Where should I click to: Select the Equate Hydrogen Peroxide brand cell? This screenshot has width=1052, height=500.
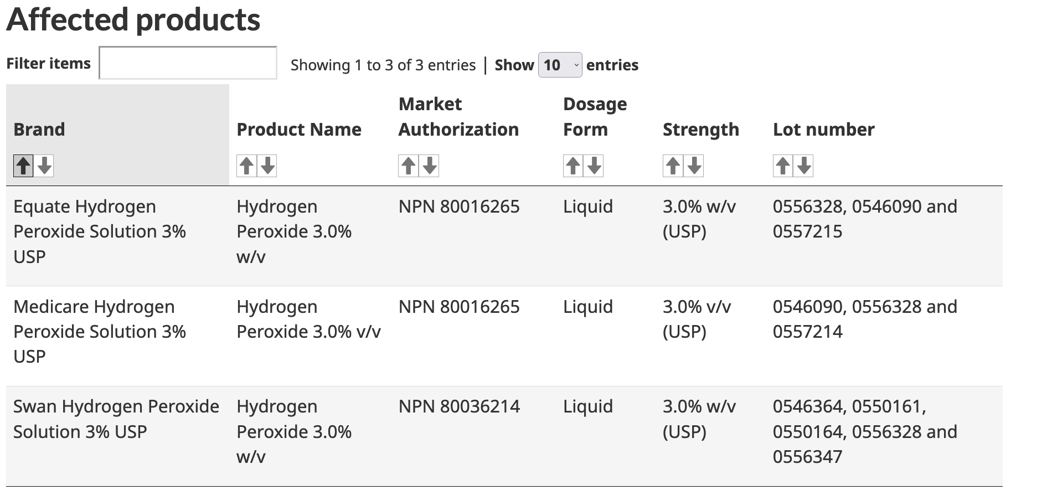point(99,231)
